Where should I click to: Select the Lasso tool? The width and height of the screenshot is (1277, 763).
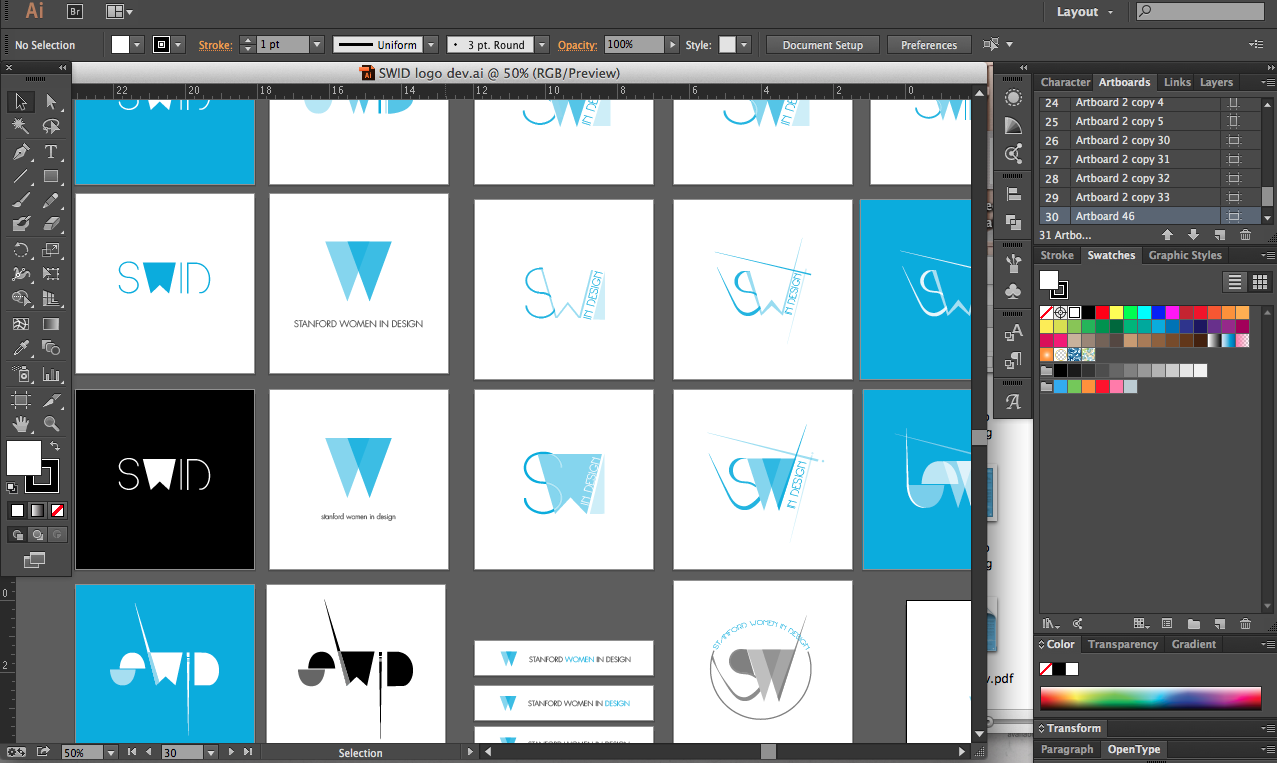(51, 127)
